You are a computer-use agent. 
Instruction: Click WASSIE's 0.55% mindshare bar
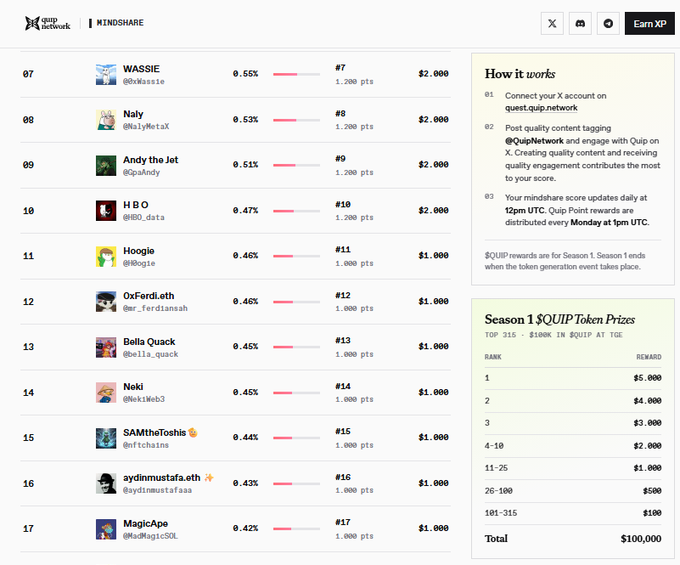point(297,74)
